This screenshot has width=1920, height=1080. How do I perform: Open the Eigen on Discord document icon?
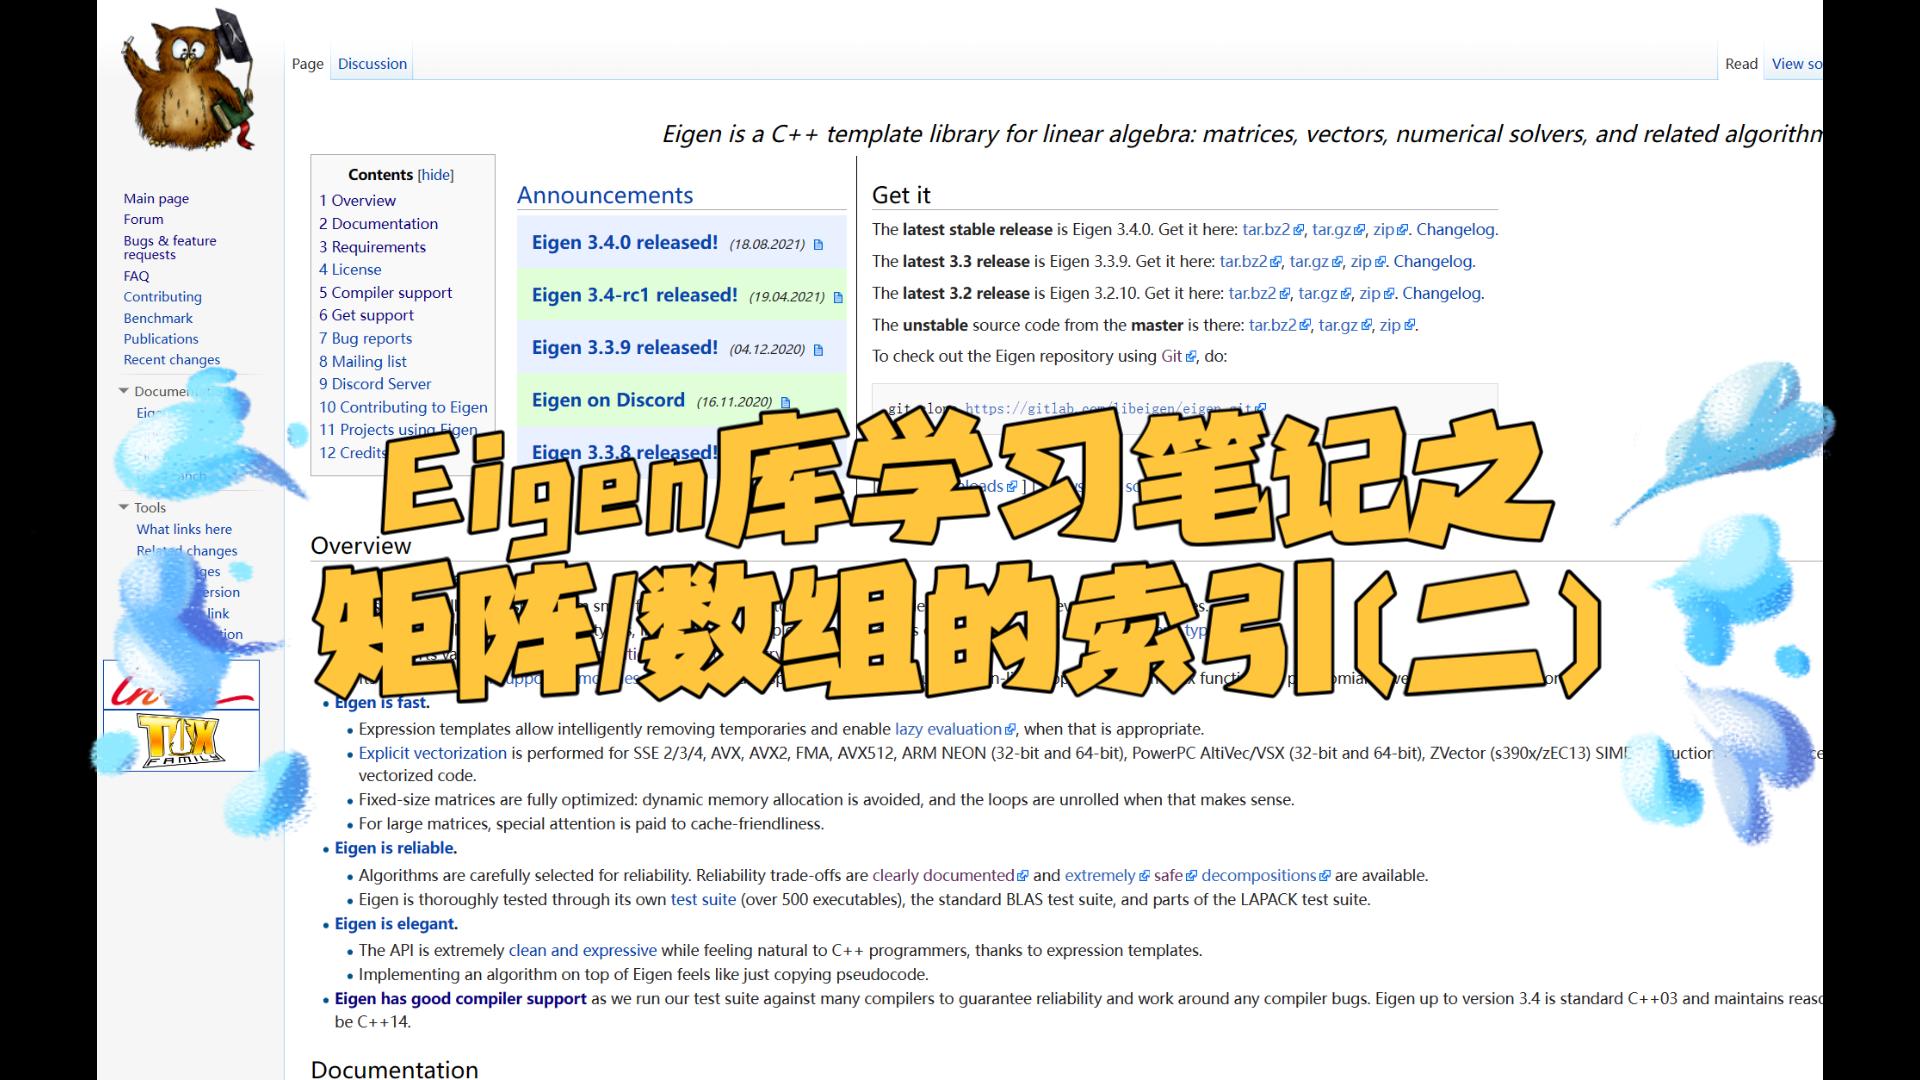click(785, 403)
